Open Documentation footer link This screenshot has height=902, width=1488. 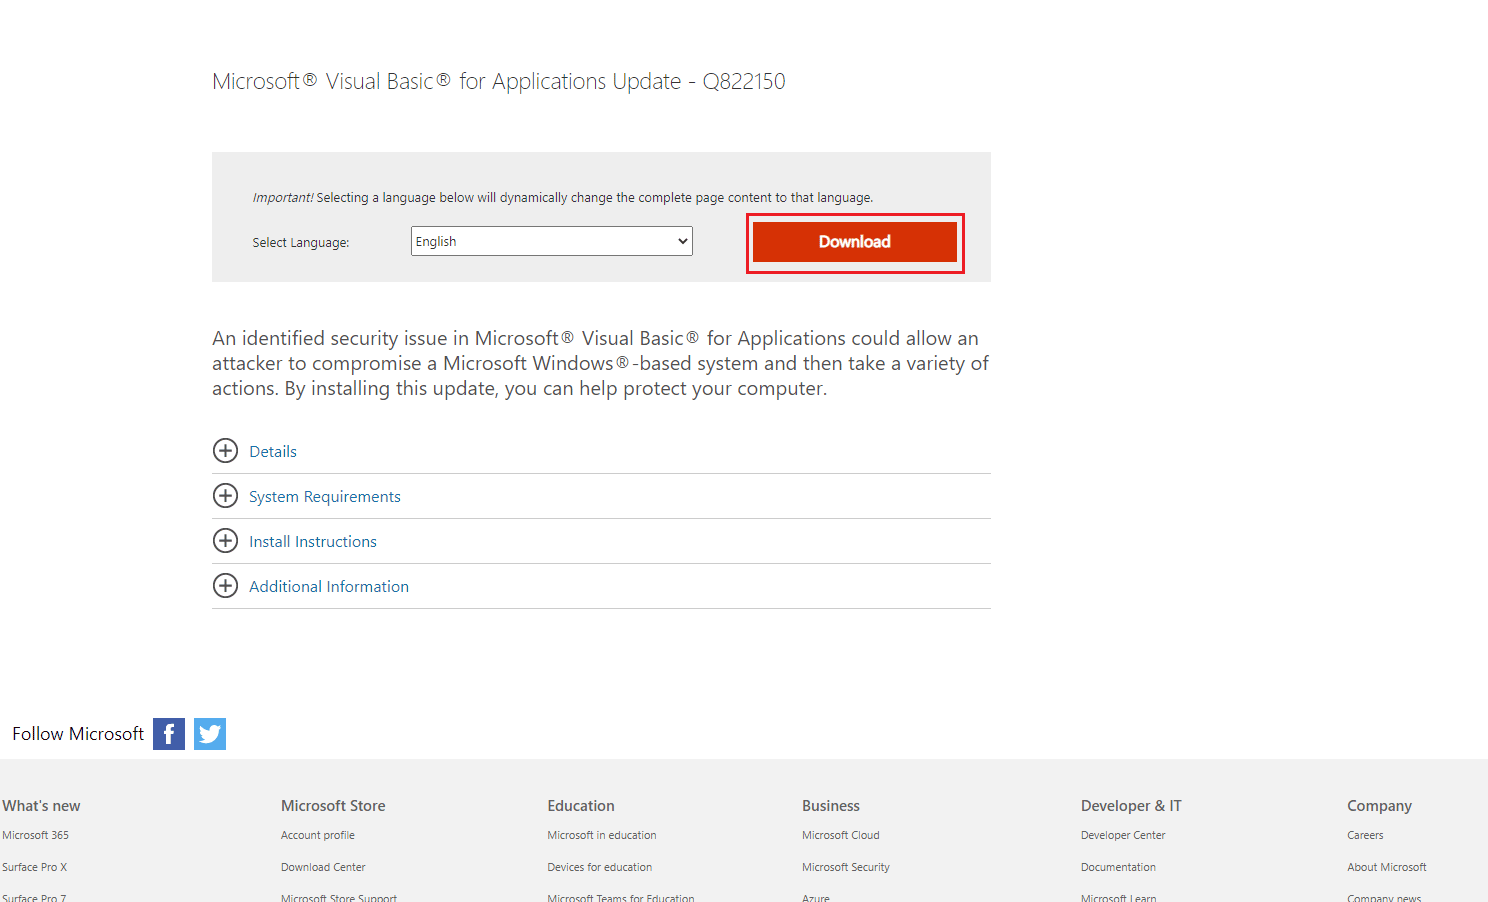click(1118, 867)
